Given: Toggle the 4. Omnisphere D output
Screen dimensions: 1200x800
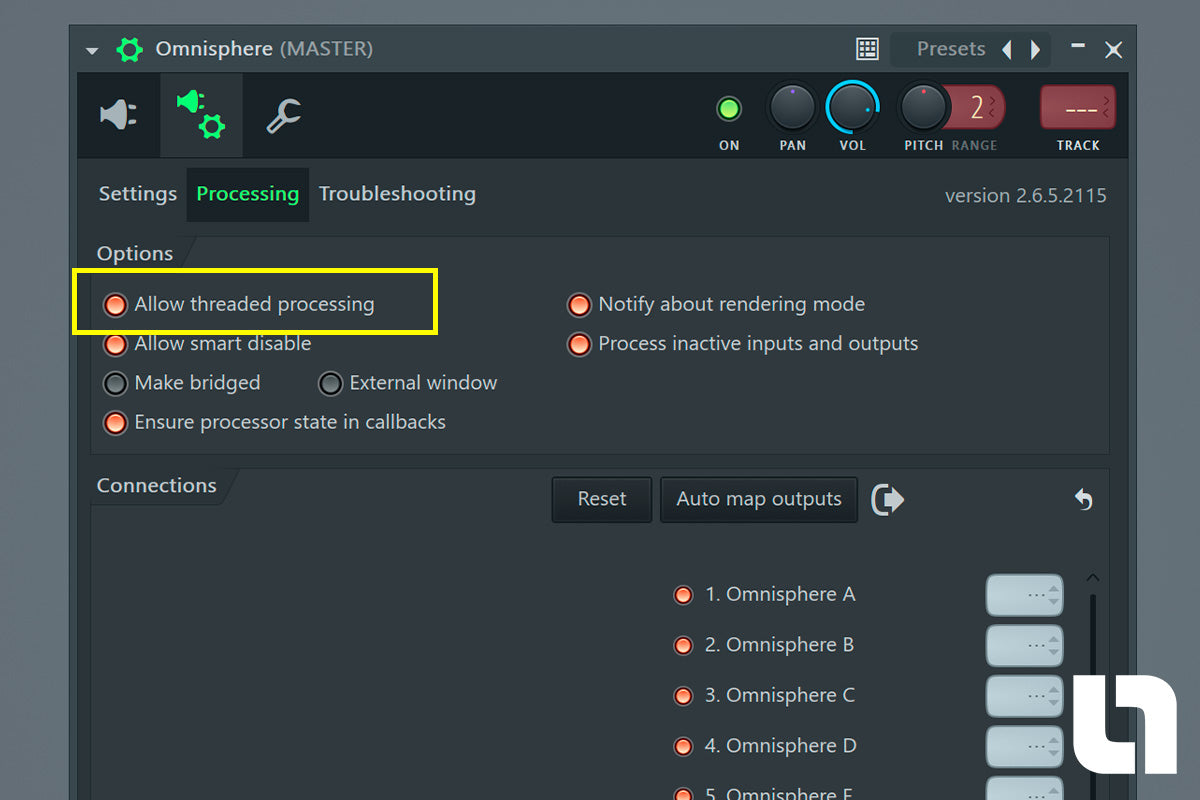Looking at the screenshot, I should (x=683, y=746).
